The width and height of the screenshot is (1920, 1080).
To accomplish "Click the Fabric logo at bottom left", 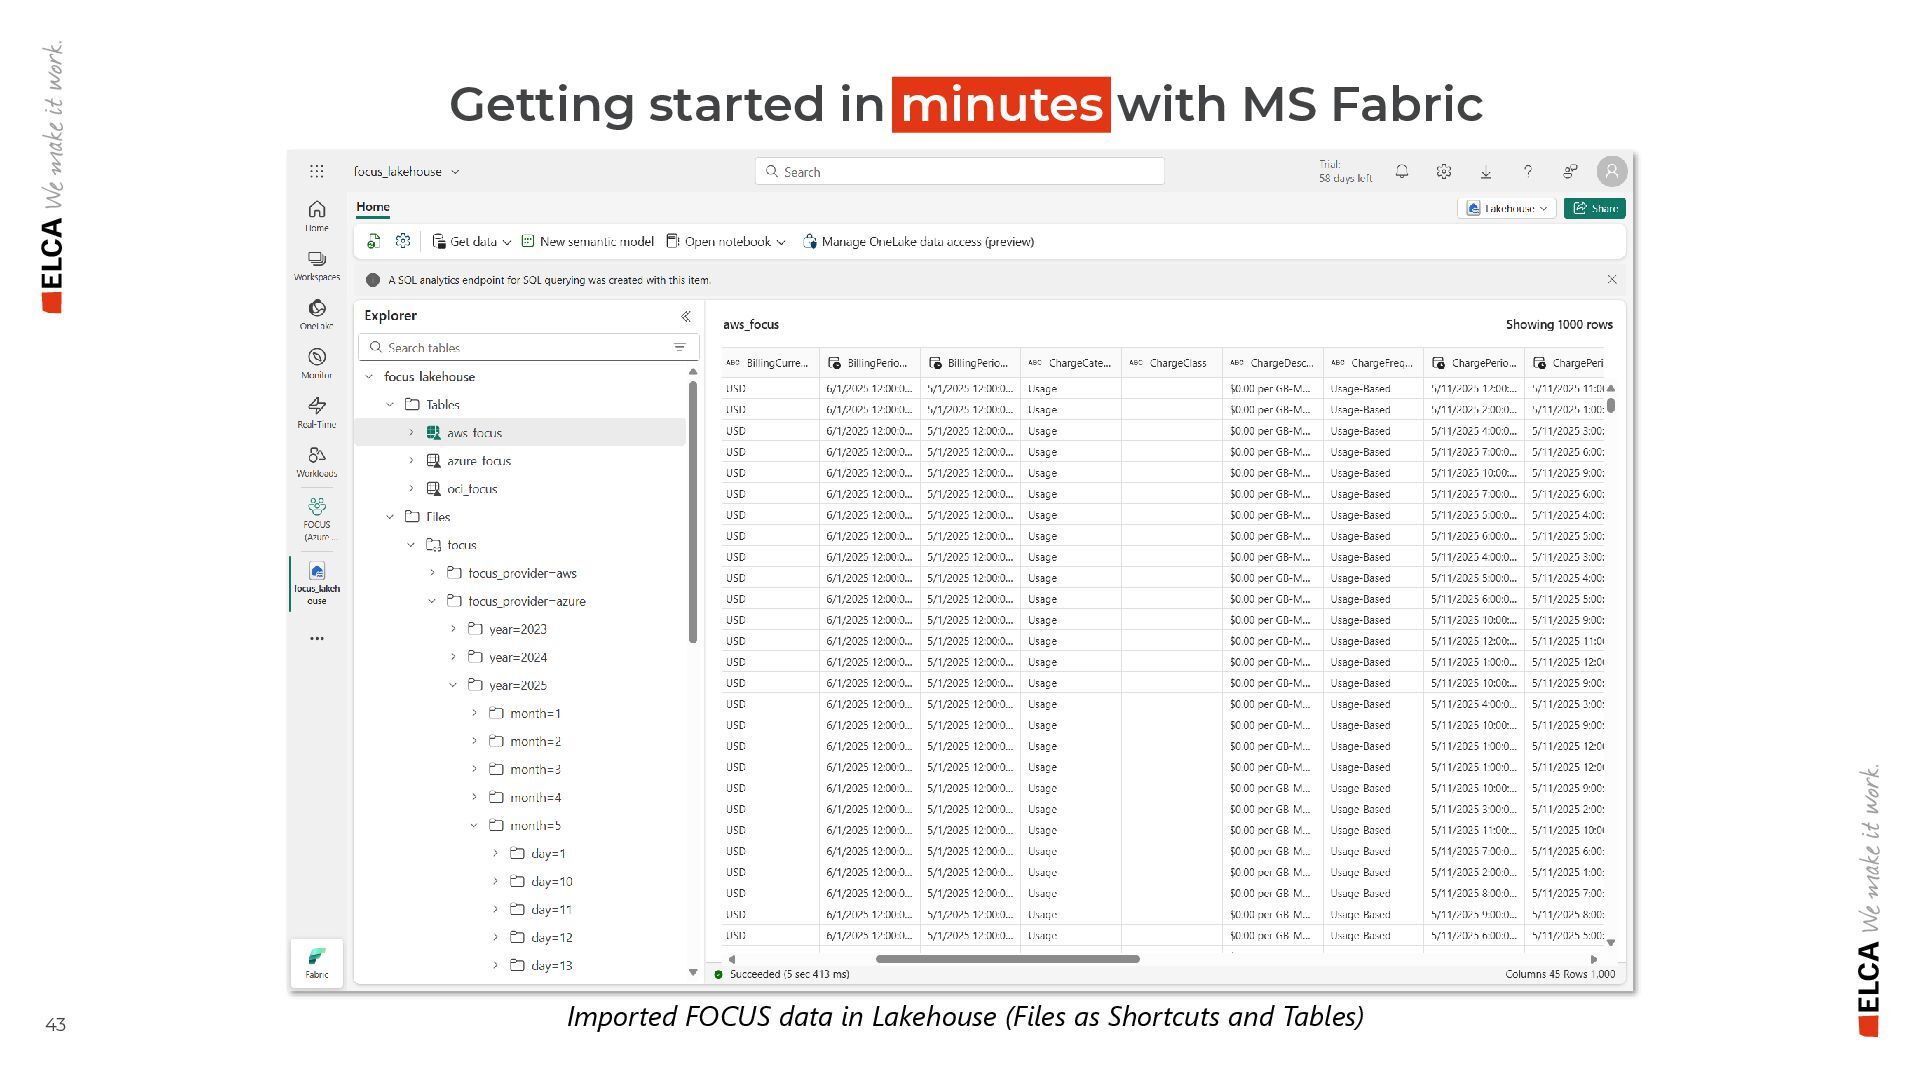I will 317,962.
